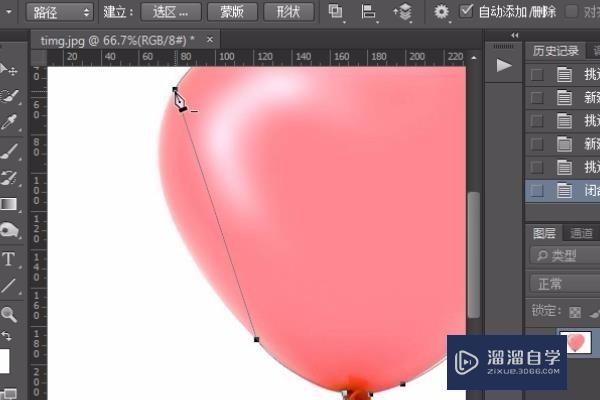Set history brush source on top history row
600x400 pixels.
click(537, 75)
